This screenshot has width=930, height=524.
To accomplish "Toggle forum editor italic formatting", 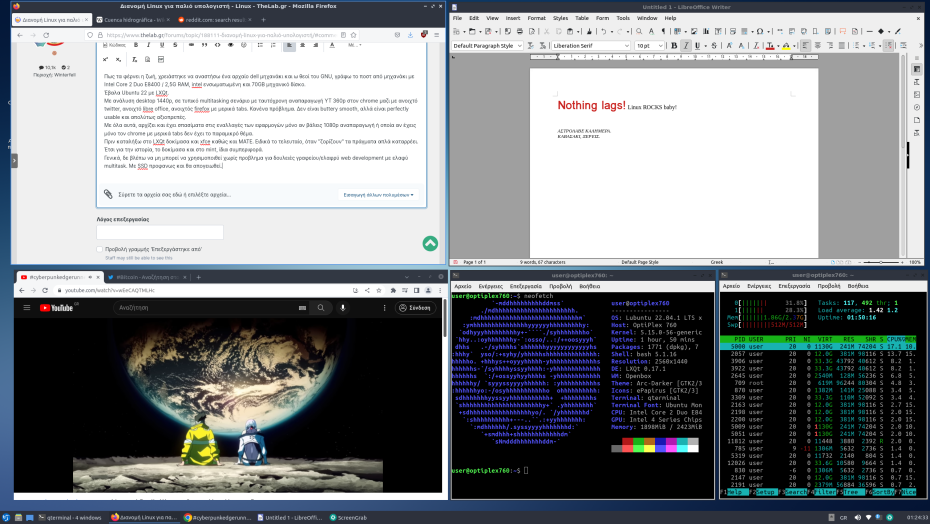I will [148, 45].
